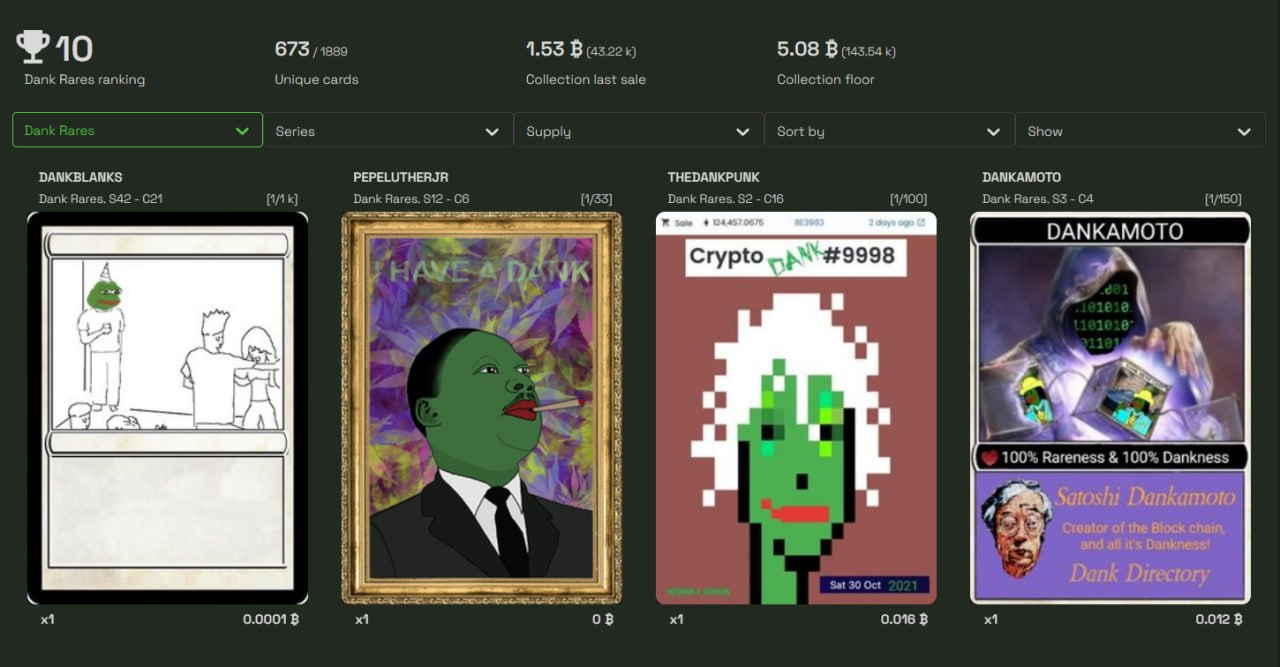Click the cart Sale icon on THEDANKPUNK card
Viewport: 1280px width, 667px height.
click(665, 222)
